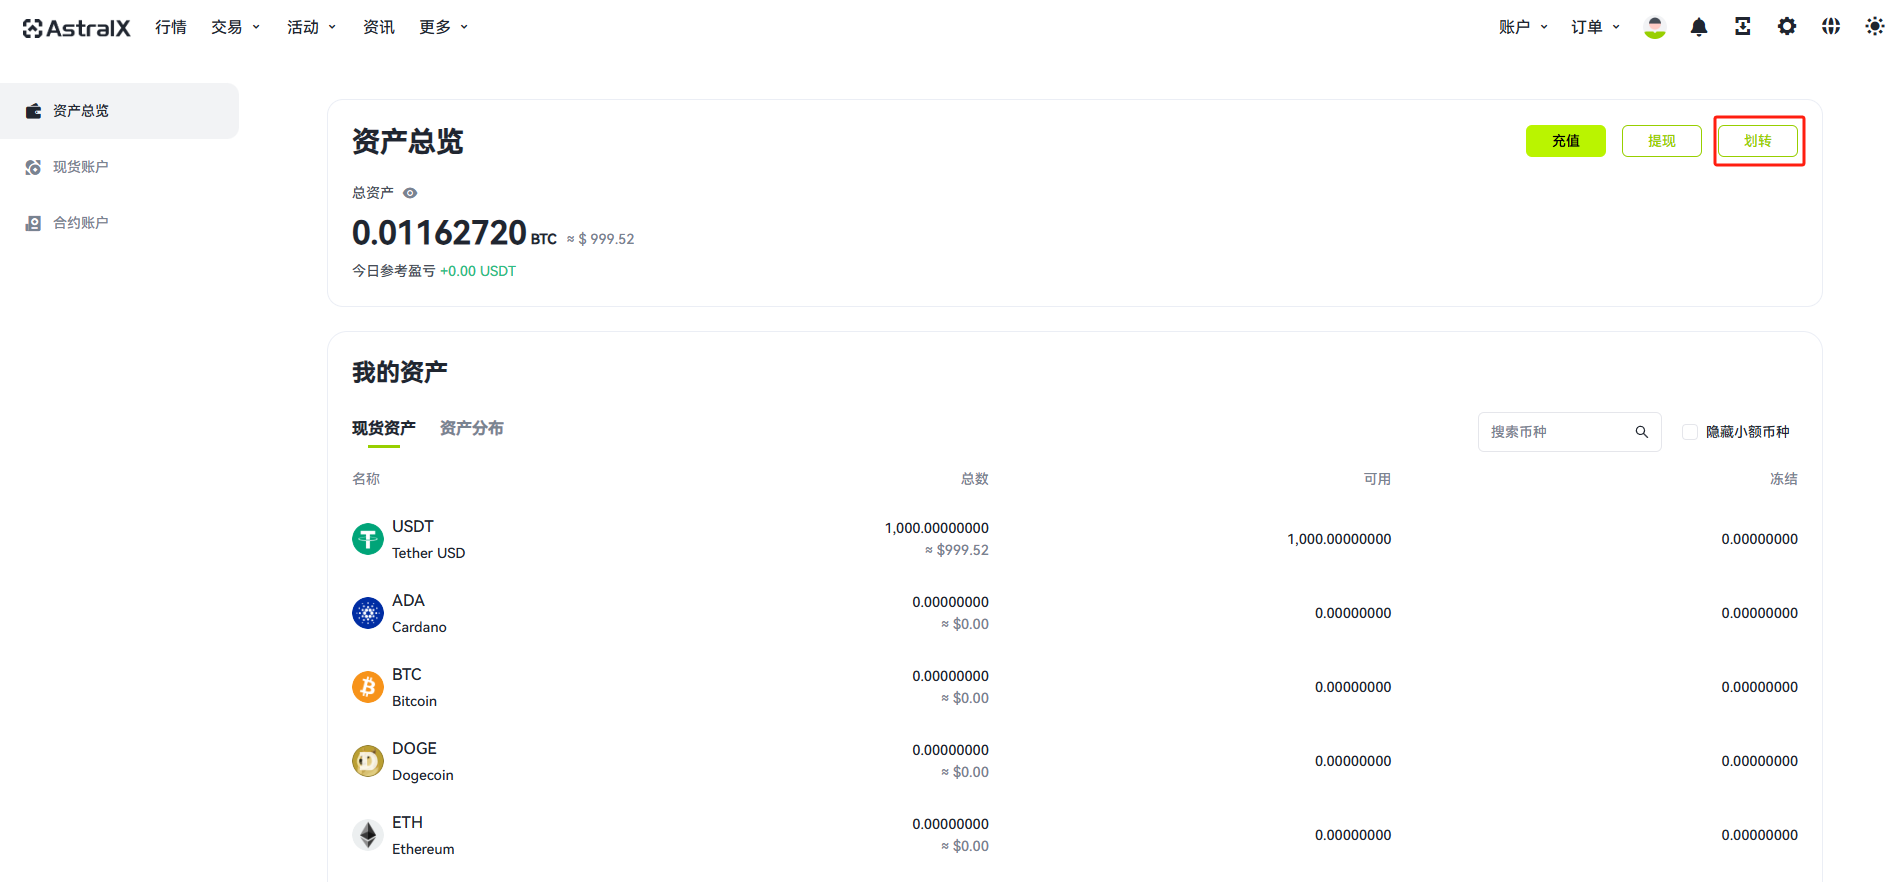Click the 'Cardano' name text
The image size is (1898, 882).
[419, 627]
